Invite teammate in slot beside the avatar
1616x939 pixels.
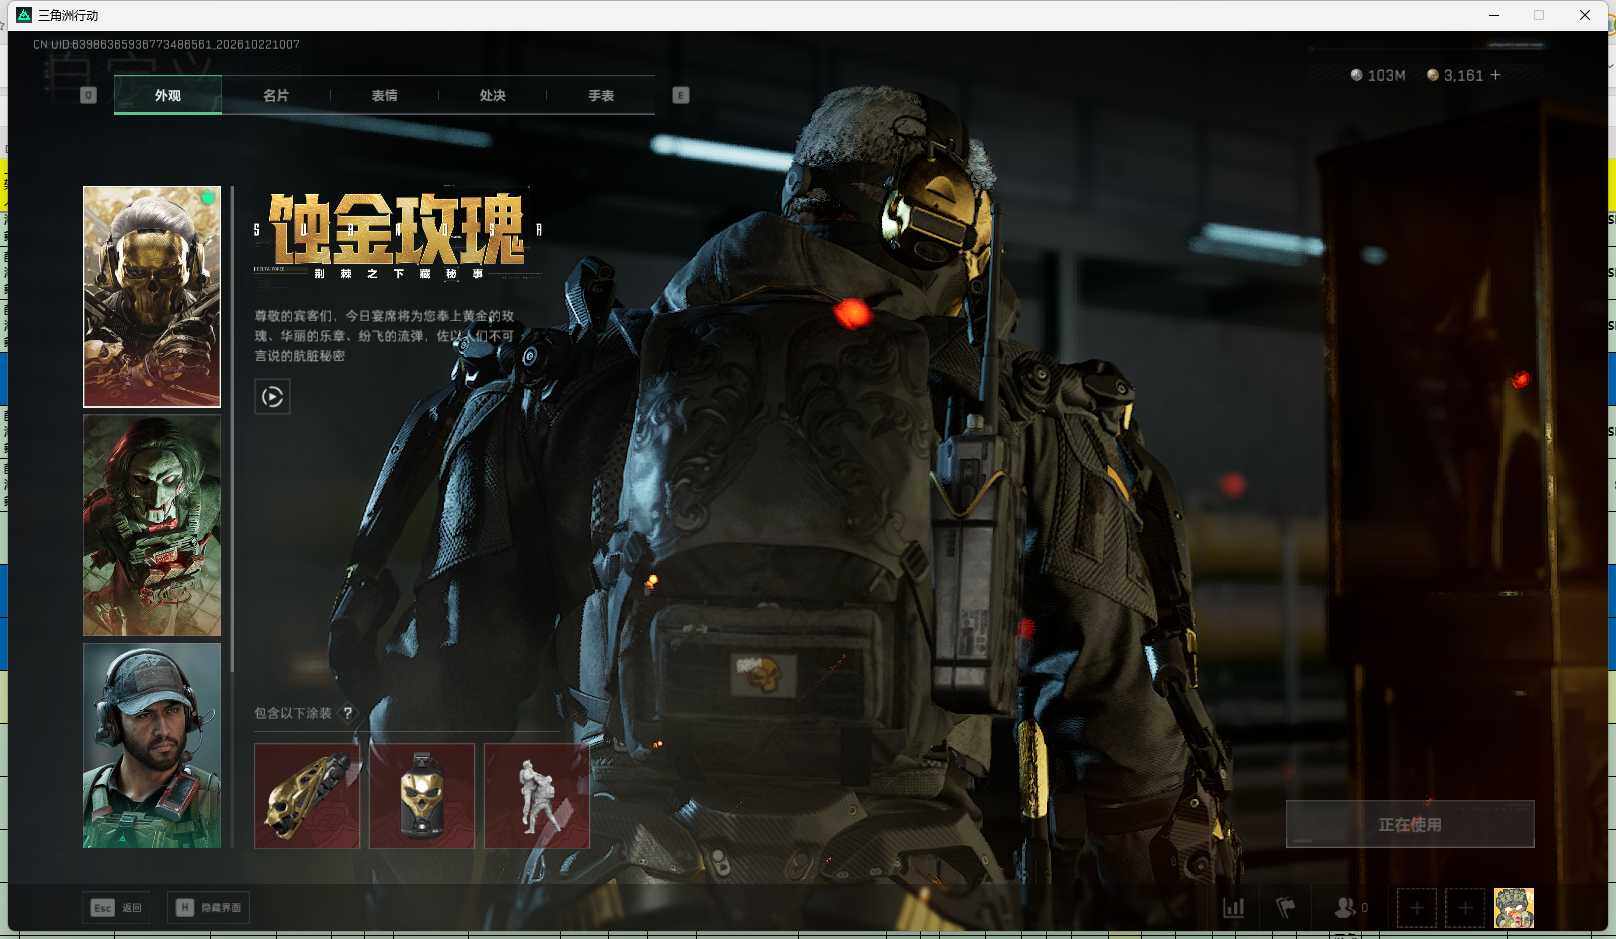[x=1465, y=908]
